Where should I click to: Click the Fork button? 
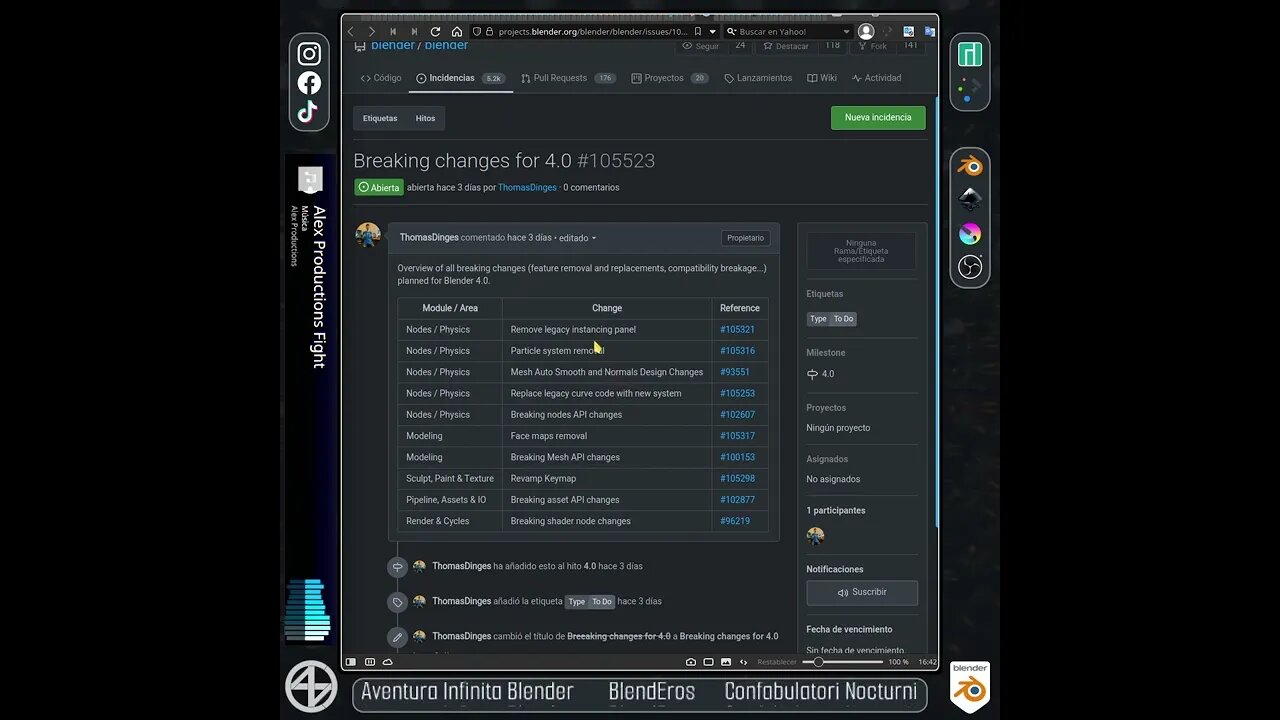[x=873, y=46]
